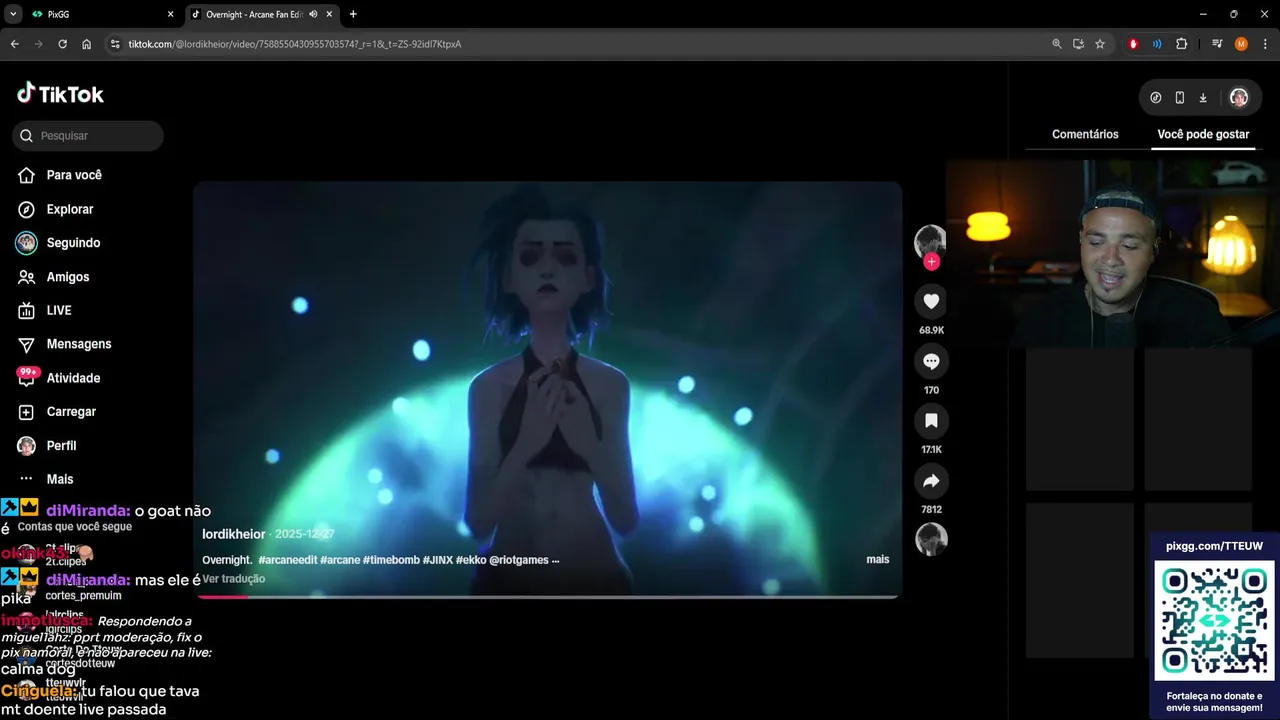The height and width of the screenshot is (720, 1280).
Task: Open the sound disc below share
Action: [931, 539]
